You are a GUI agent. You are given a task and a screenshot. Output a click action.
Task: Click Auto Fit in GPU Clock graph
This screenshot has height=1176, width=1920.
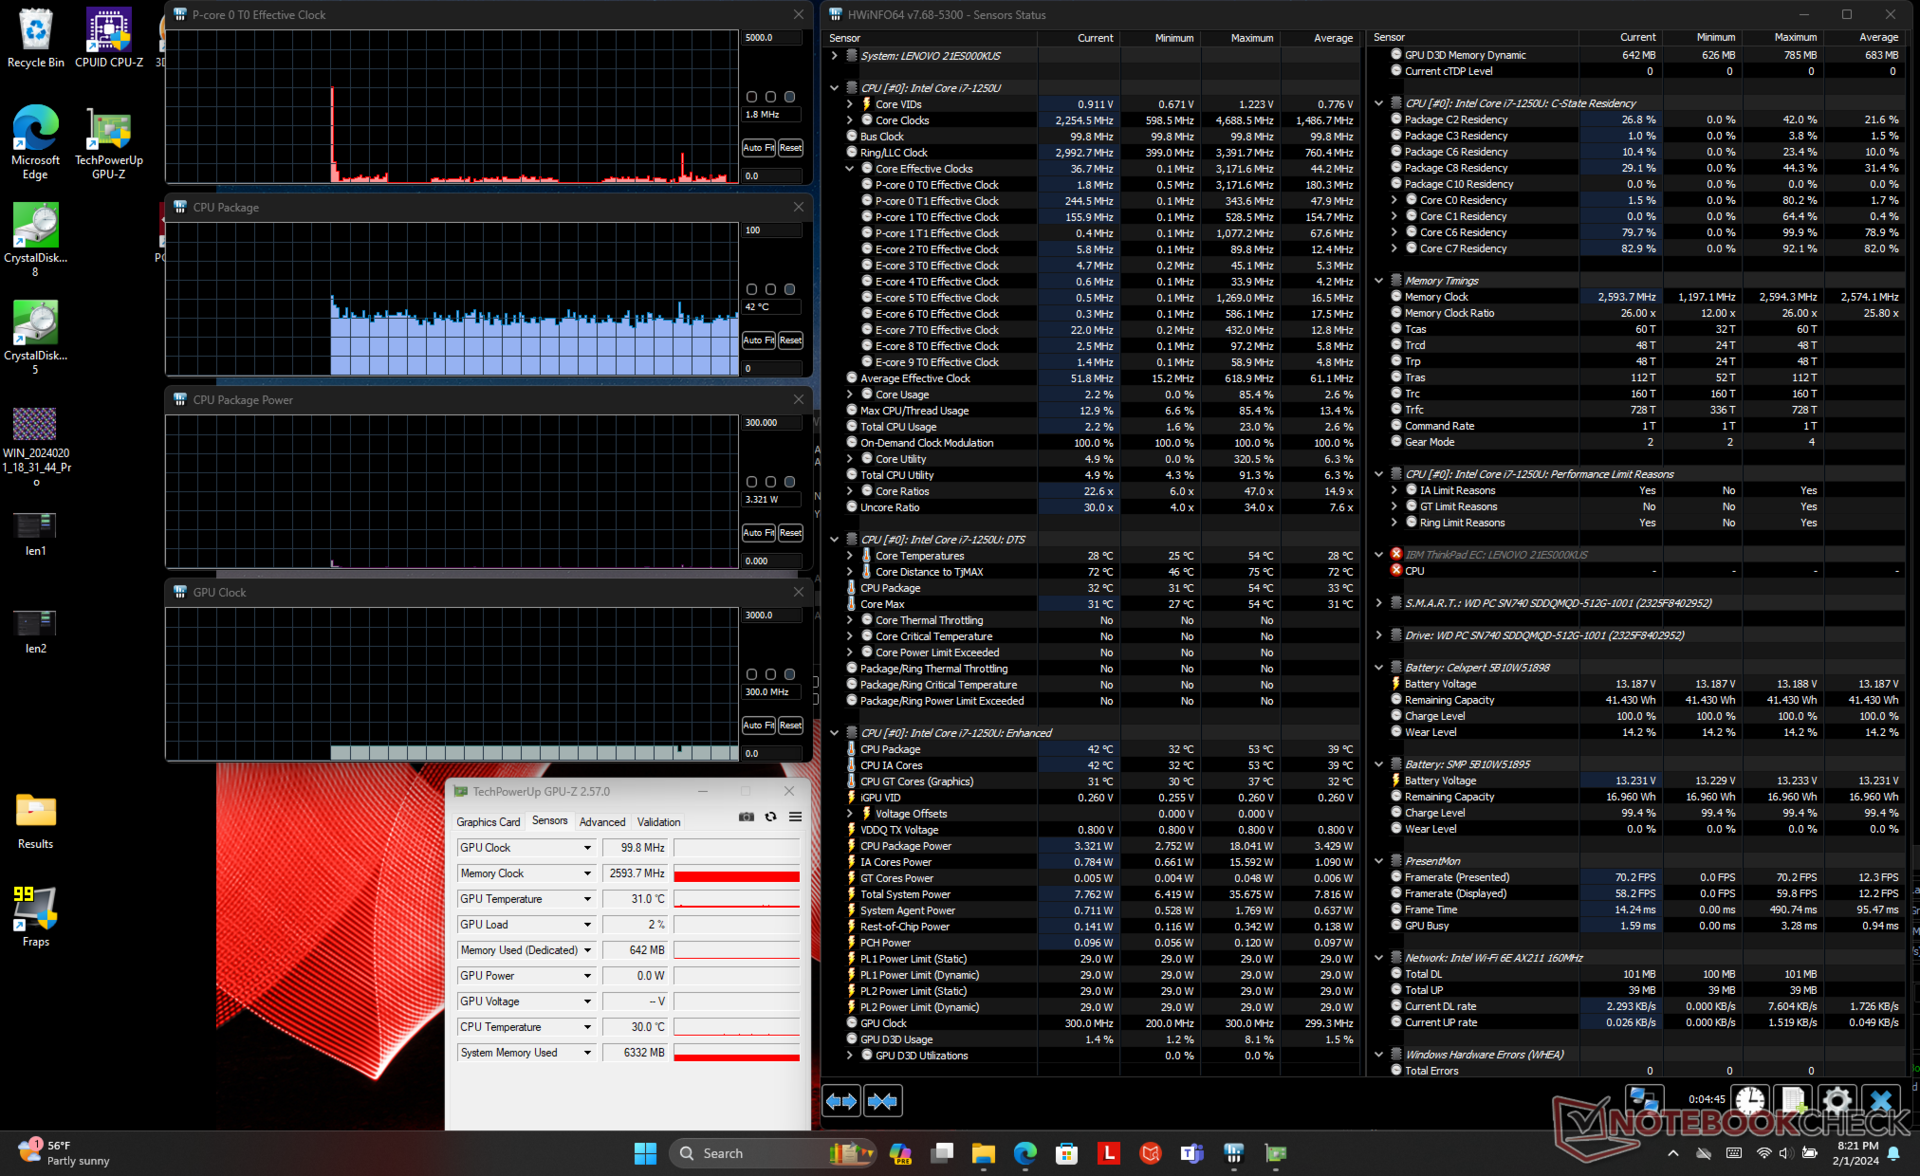click(758, 725)
